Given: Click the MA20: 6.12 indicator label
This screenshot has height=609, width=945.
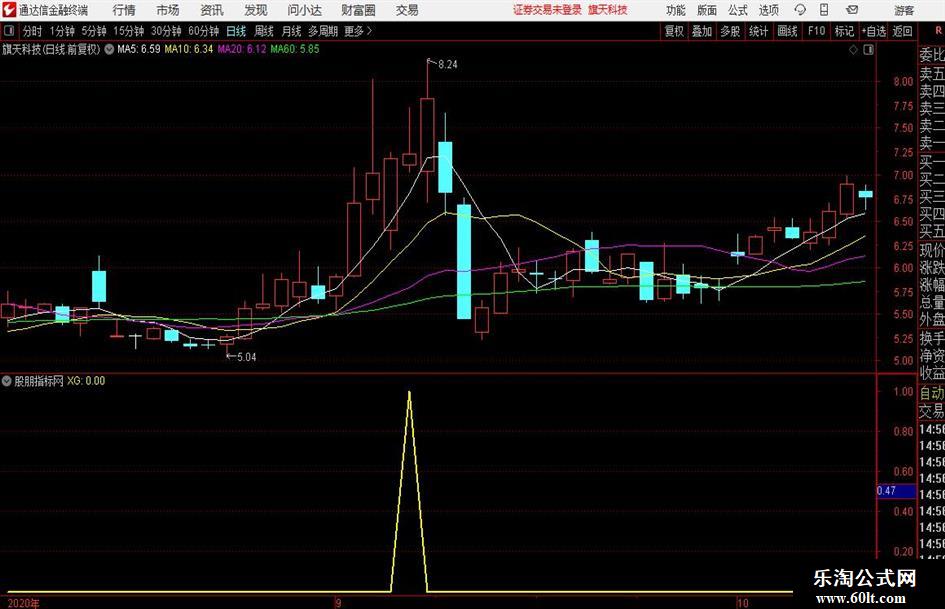Looking at the screenshot, I should (x=242, y=49).
